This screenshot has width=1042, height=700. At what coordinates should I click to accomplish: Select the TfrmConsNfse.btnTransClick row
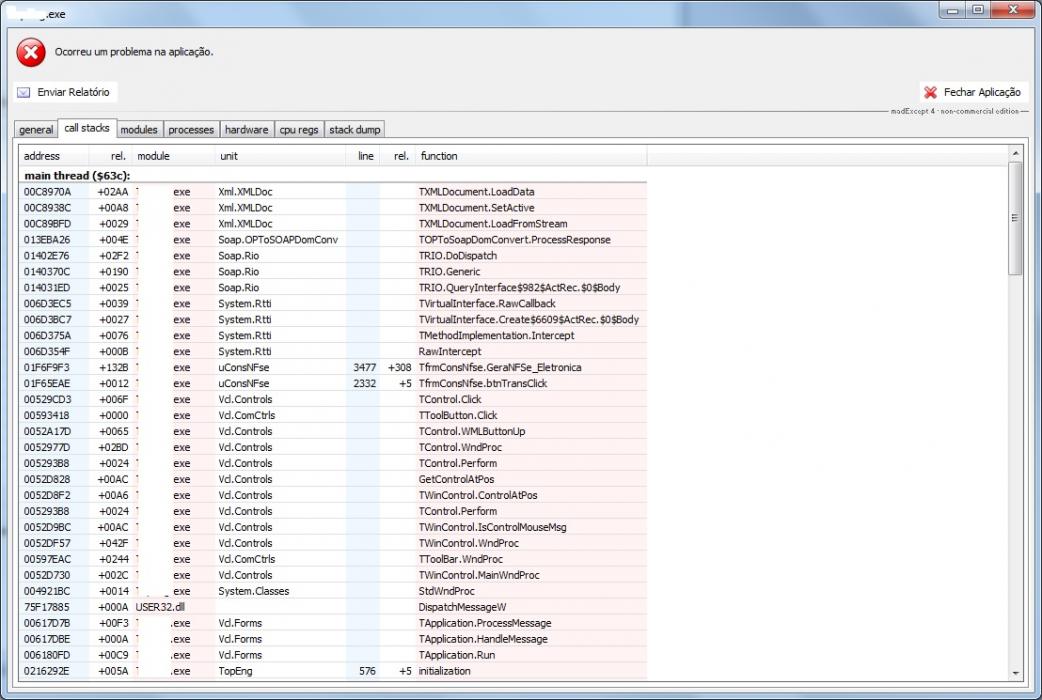coord(333,384)
